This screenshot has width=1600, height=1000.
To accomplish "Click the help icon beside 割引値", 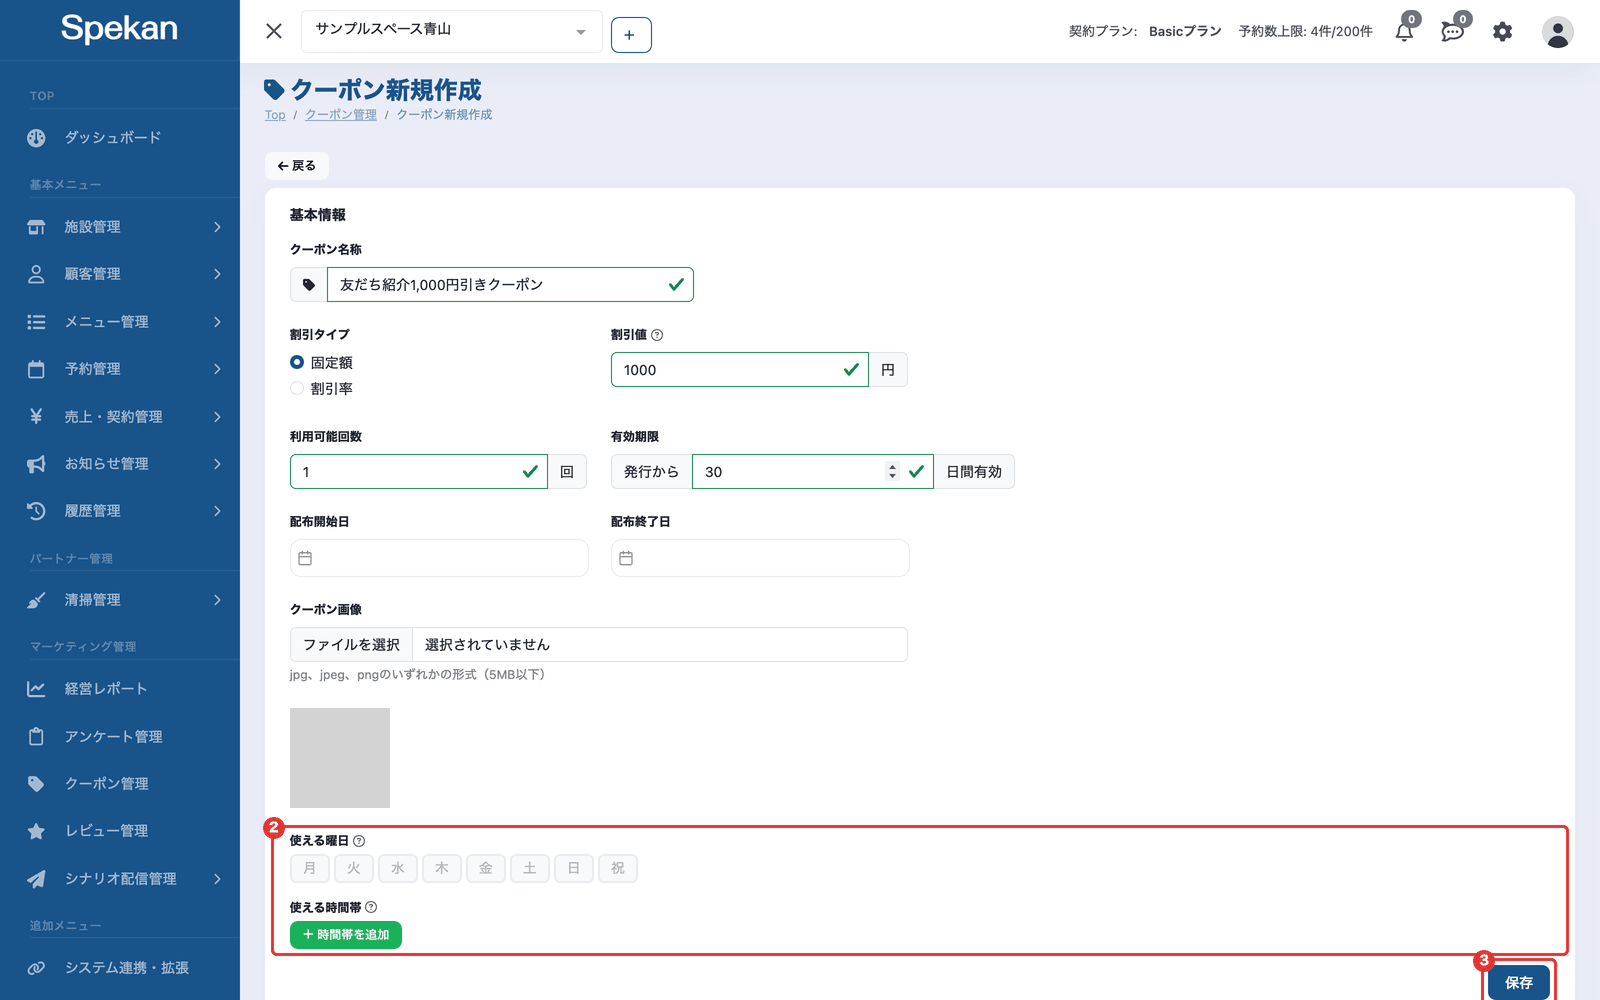I will (x=657, y=335).
